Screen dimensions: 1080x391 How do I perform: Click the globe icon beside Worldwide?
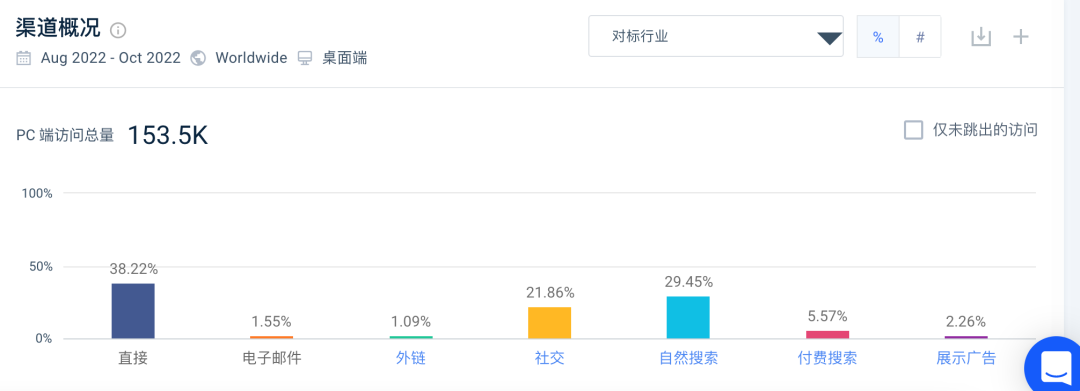tap(198, 58)
